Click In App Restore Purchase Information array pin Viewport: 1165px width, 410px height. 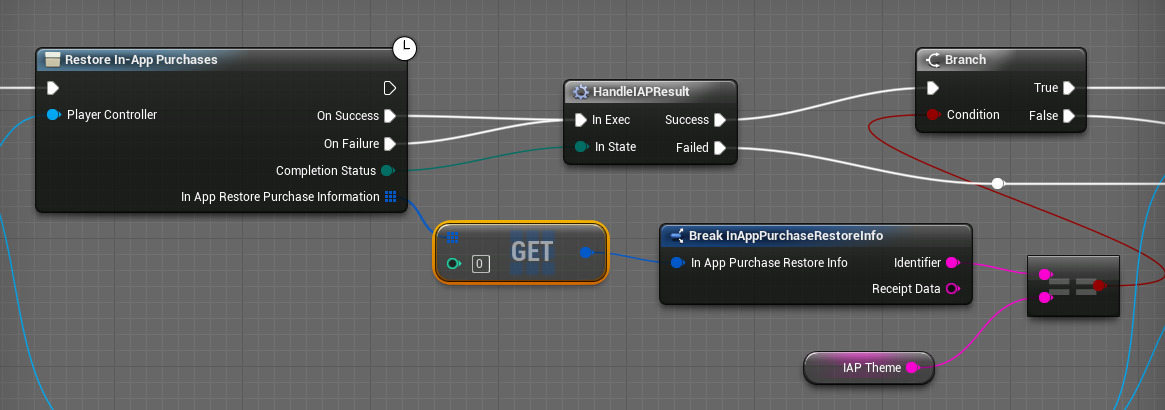[x=390, y=197]
